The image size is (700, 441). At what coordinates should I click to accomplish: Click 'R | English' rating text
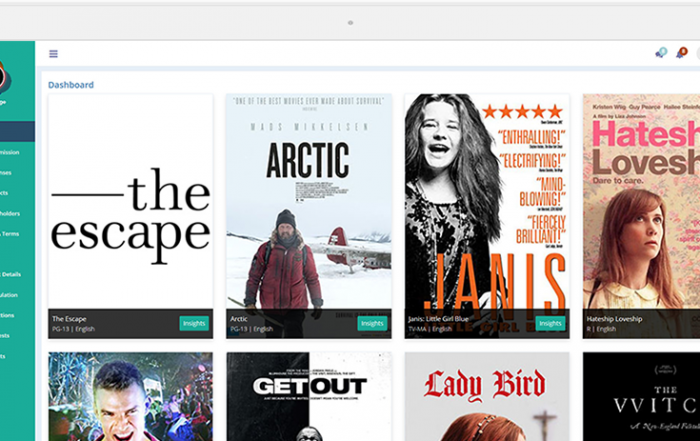click(601, 329)
